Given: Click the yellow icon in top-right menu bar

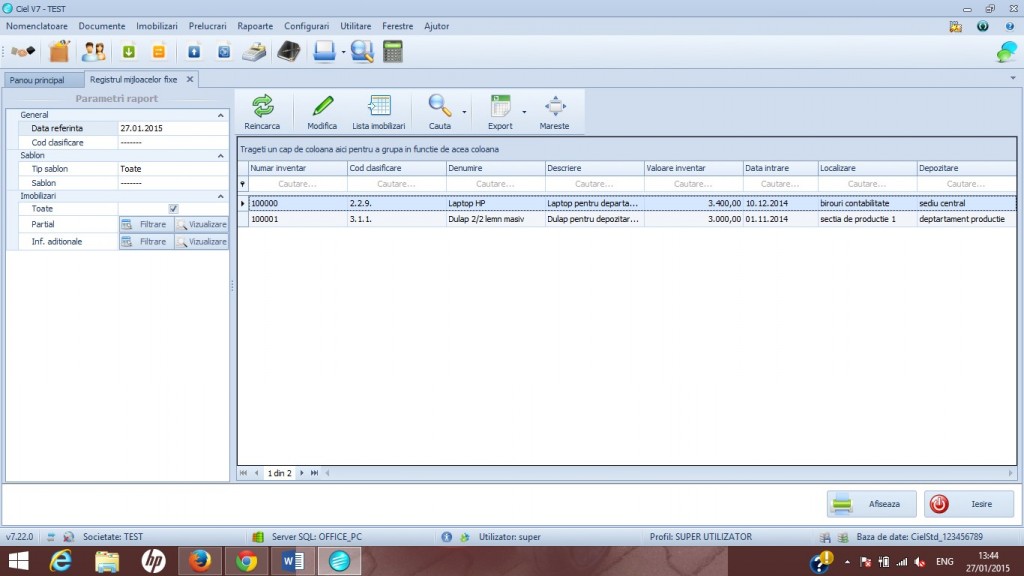Looking at the screenshot, I should (955, 27).
